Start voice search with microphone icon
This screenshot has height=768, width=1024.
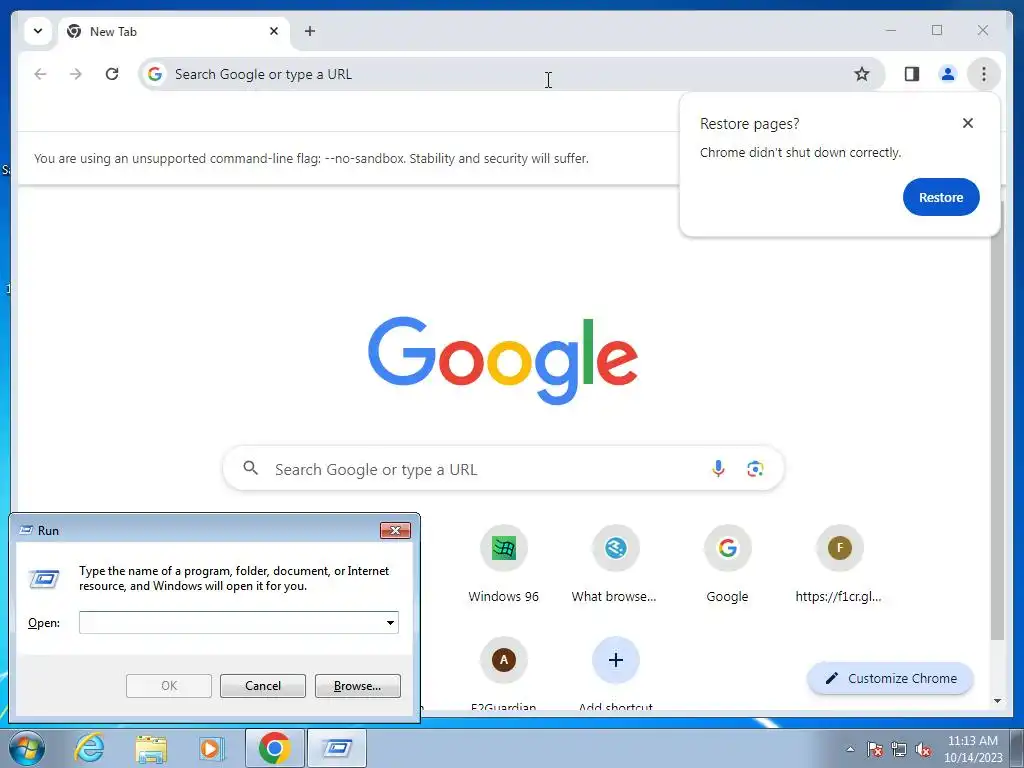pyautogui.click(x=718, y=468)
